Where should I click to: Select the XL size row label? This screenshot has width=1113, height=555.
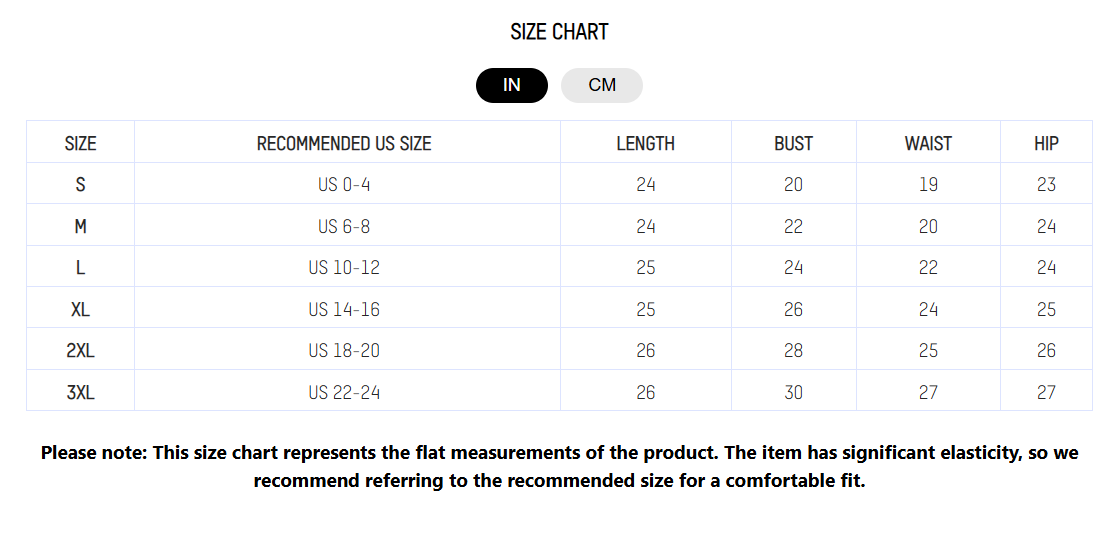80,309
